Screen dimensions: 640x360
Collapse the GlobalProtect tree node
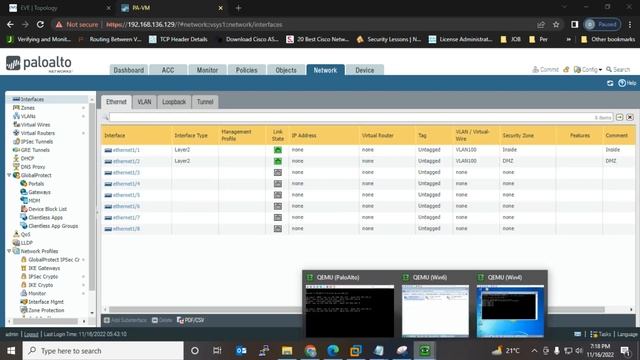tap(9, 175)
